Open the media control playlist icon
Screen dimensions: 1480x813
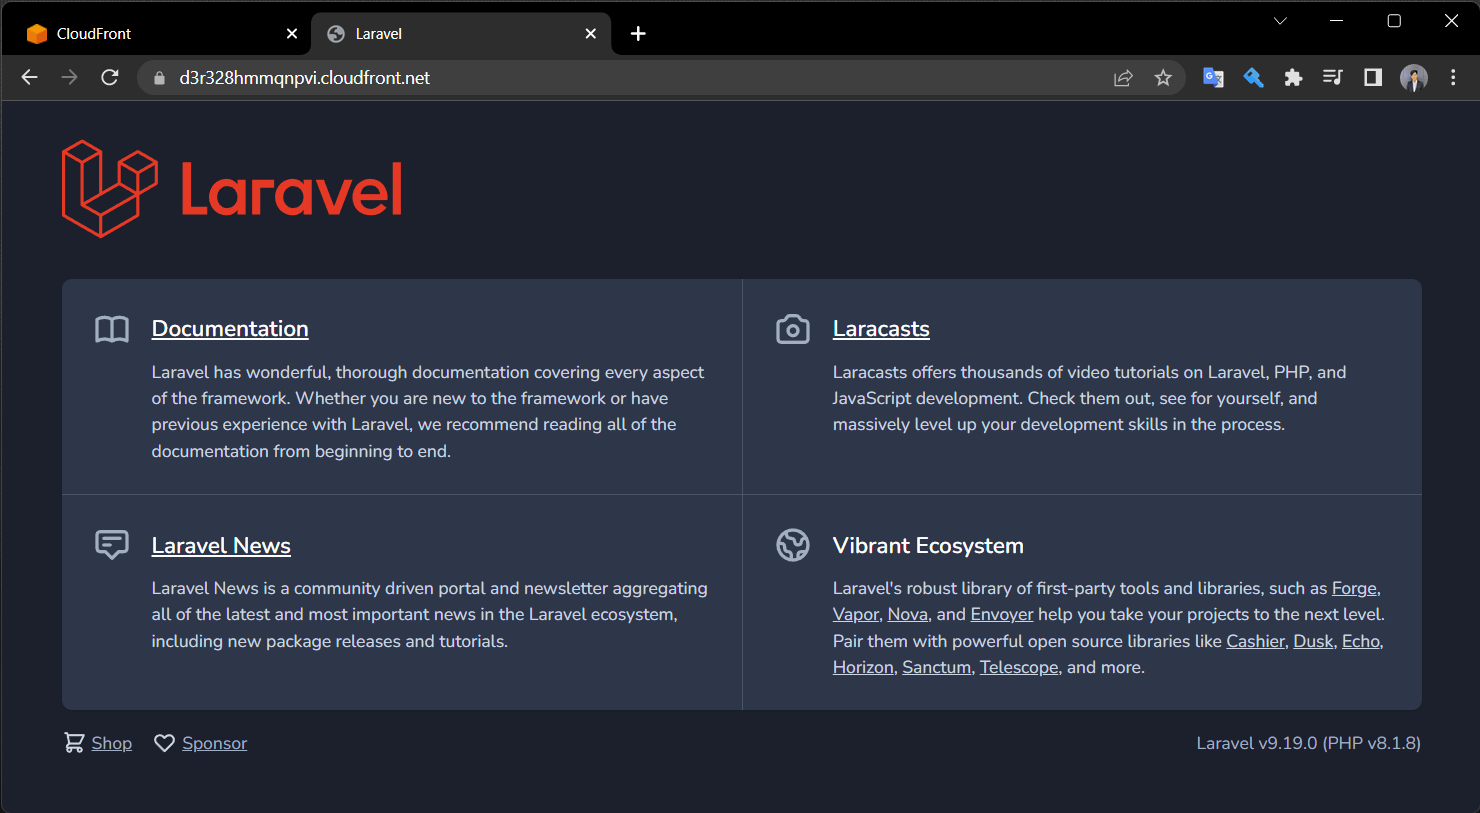[x=1332, y=77]
